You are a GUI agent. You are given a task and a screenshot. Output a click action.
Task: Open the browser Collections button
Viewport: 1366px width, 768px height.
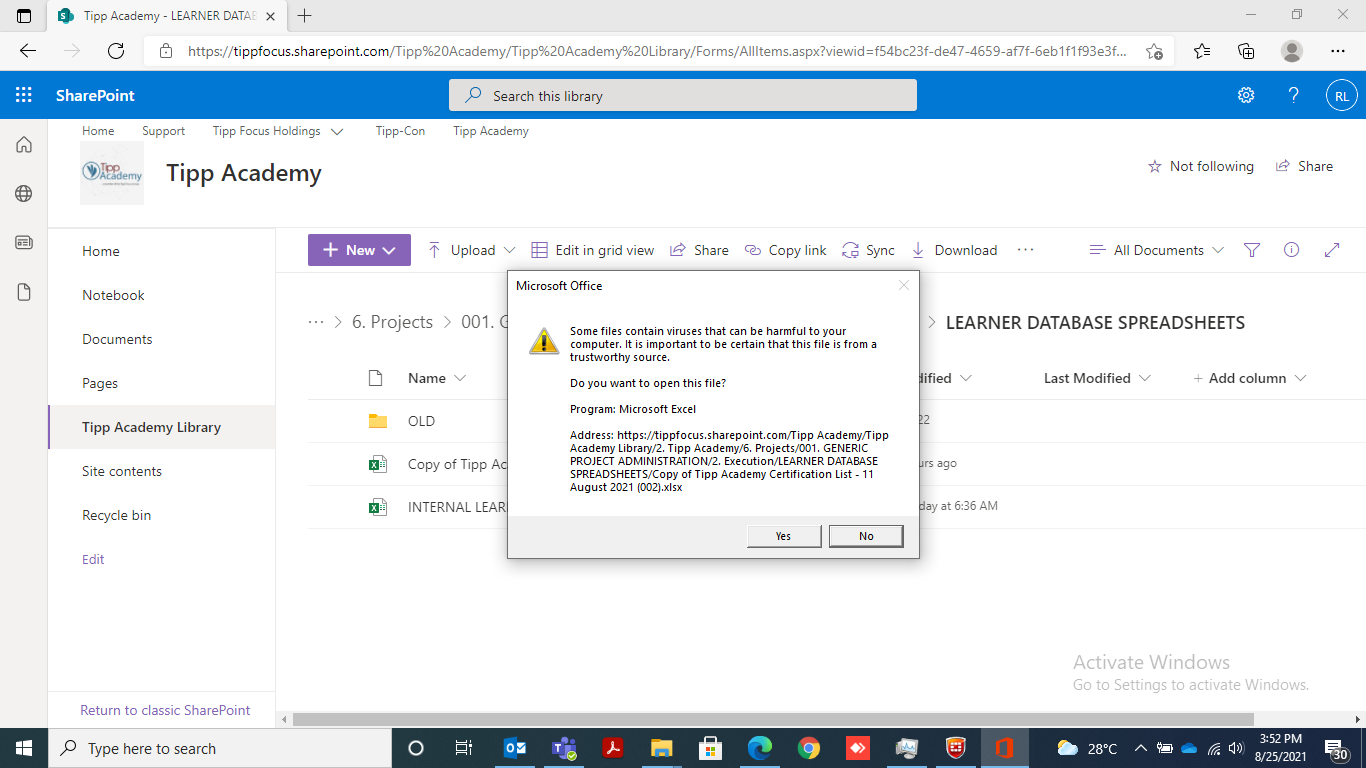click(1246, 51)
